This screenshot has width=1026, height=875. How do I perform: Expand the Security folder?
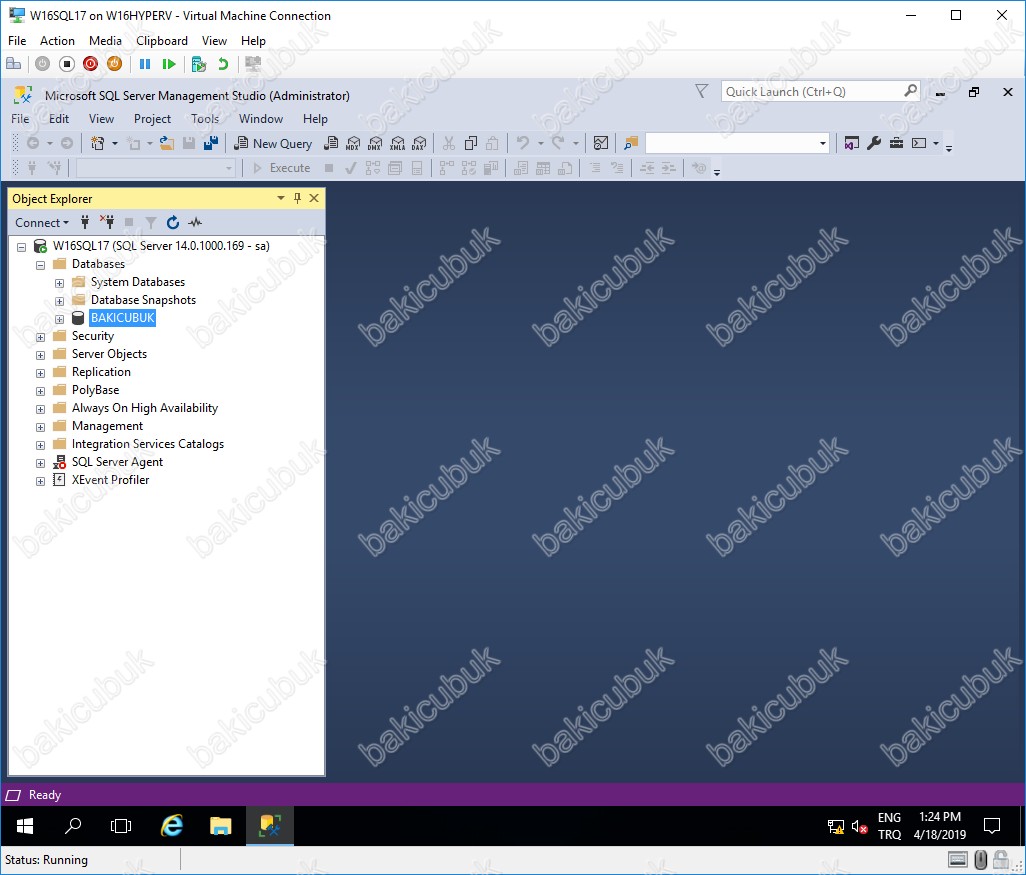pyautogui.click(x=41, y=337)
